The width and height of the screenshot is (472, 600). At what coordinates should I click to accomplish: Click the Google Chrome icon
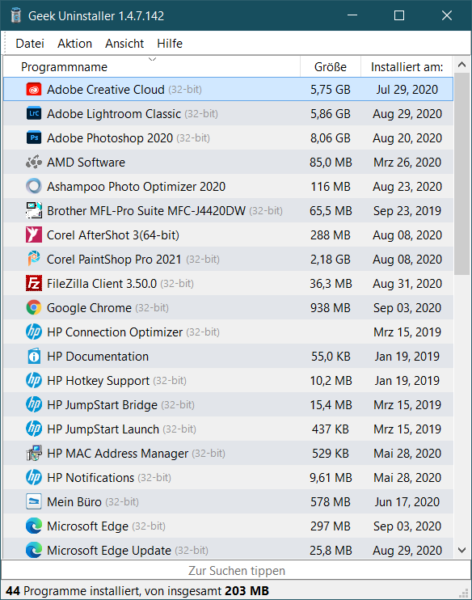pyautogui.click(x=34, y=308)
